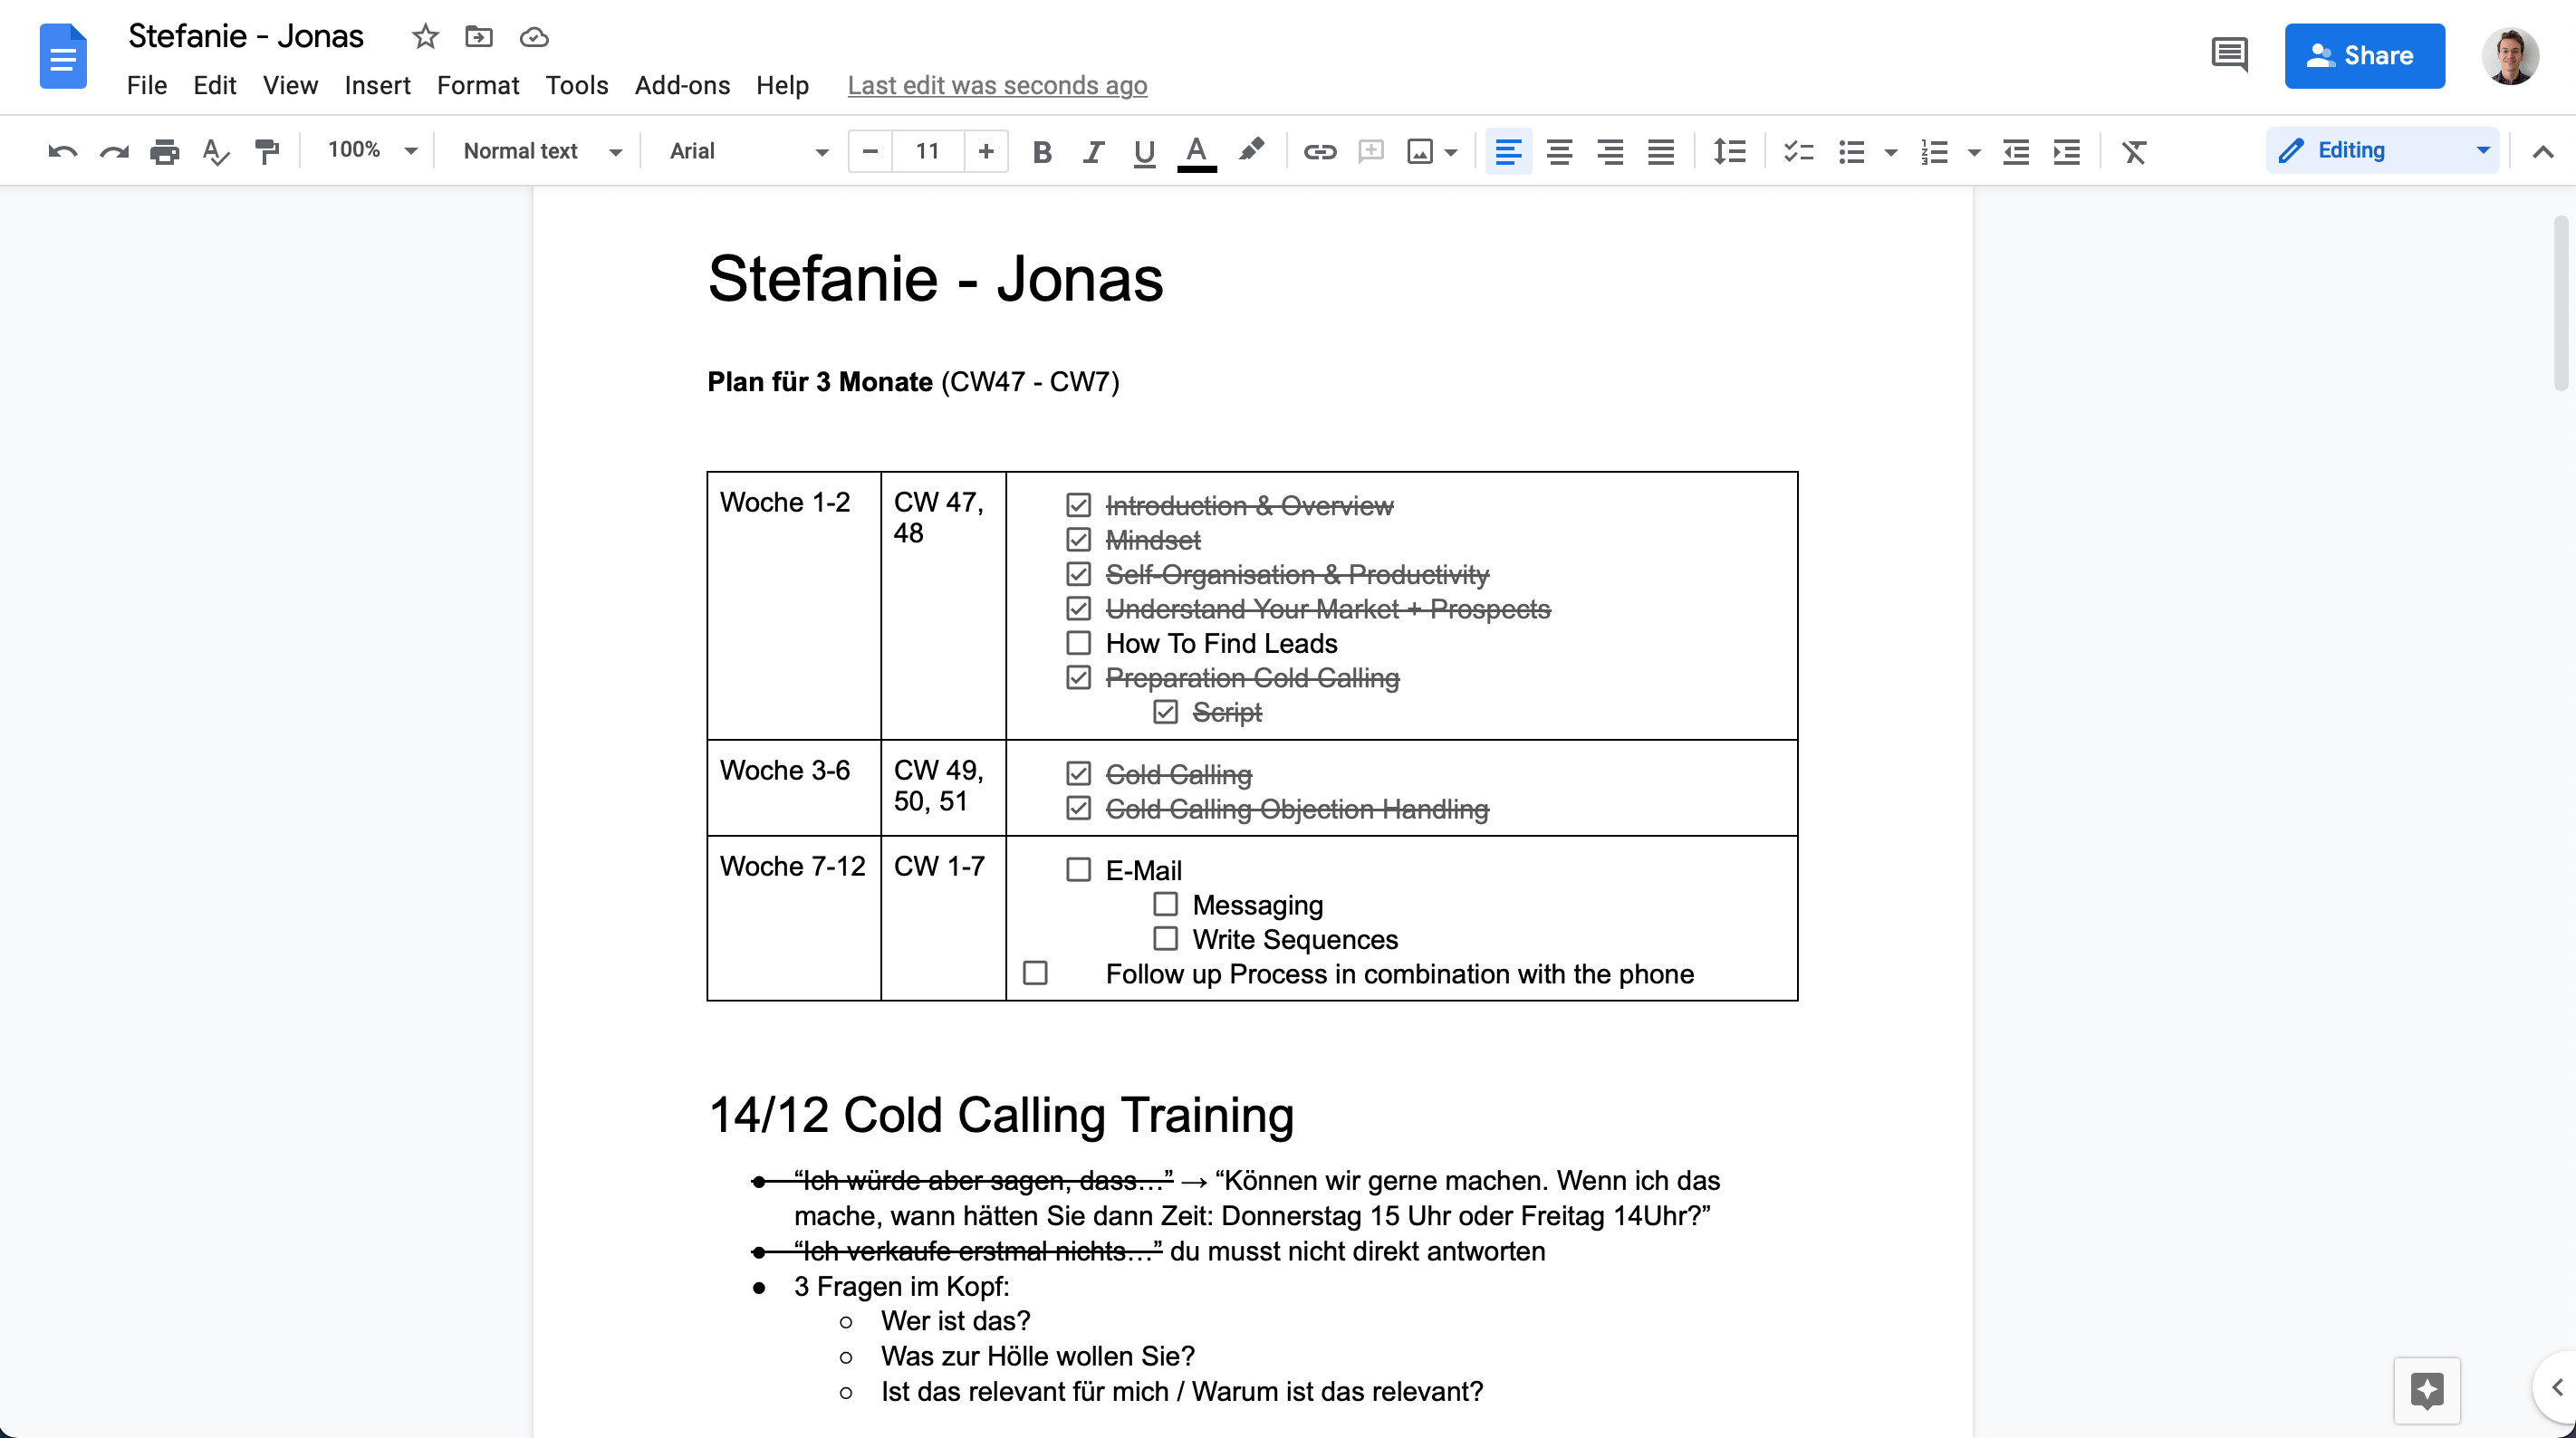Click the checklist icon in toolbar
Image resolution: width=2576 pixels, height=1438 pixels.
pos(1798,151)
